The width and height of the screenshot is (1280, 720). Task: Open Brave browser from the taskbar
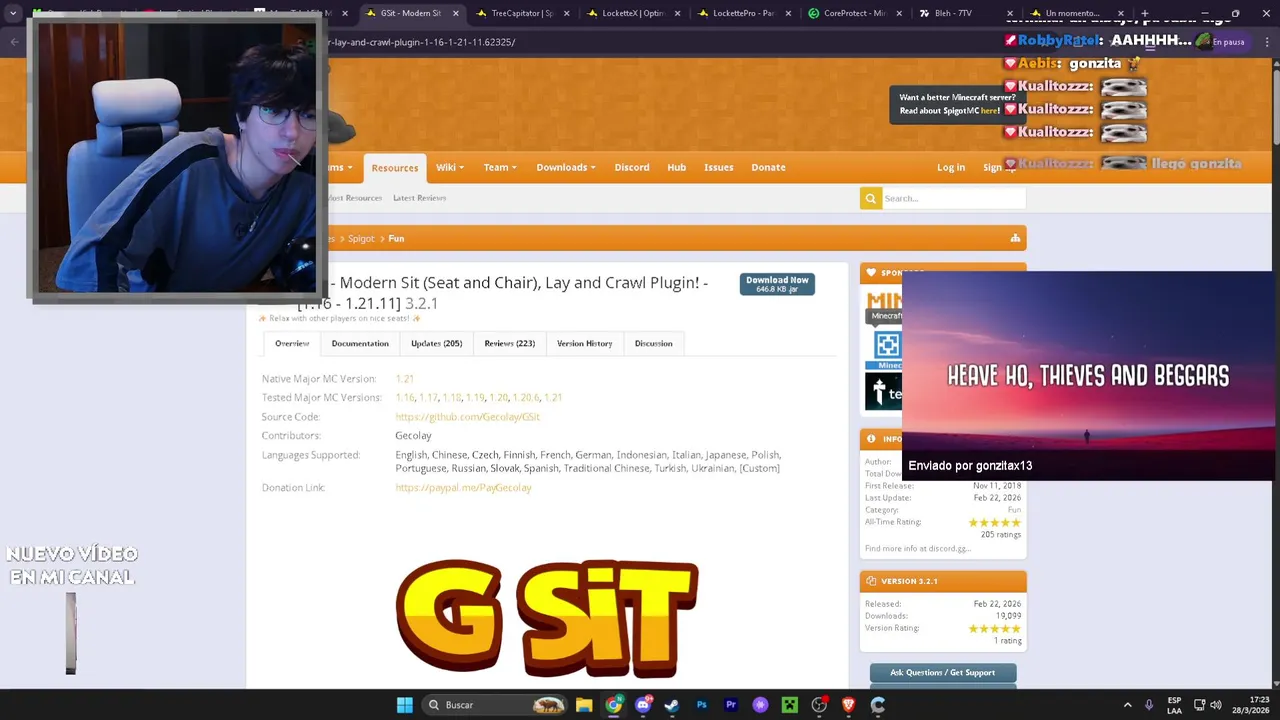848,705
